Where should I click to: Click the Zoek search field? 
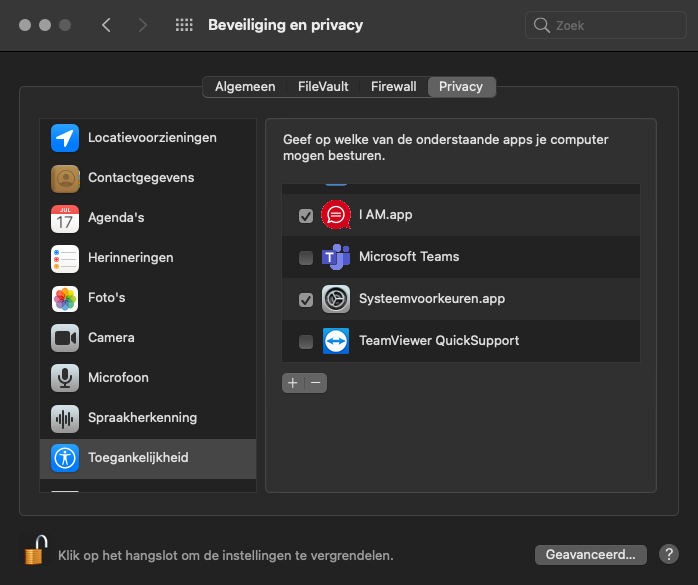(605, 25)
